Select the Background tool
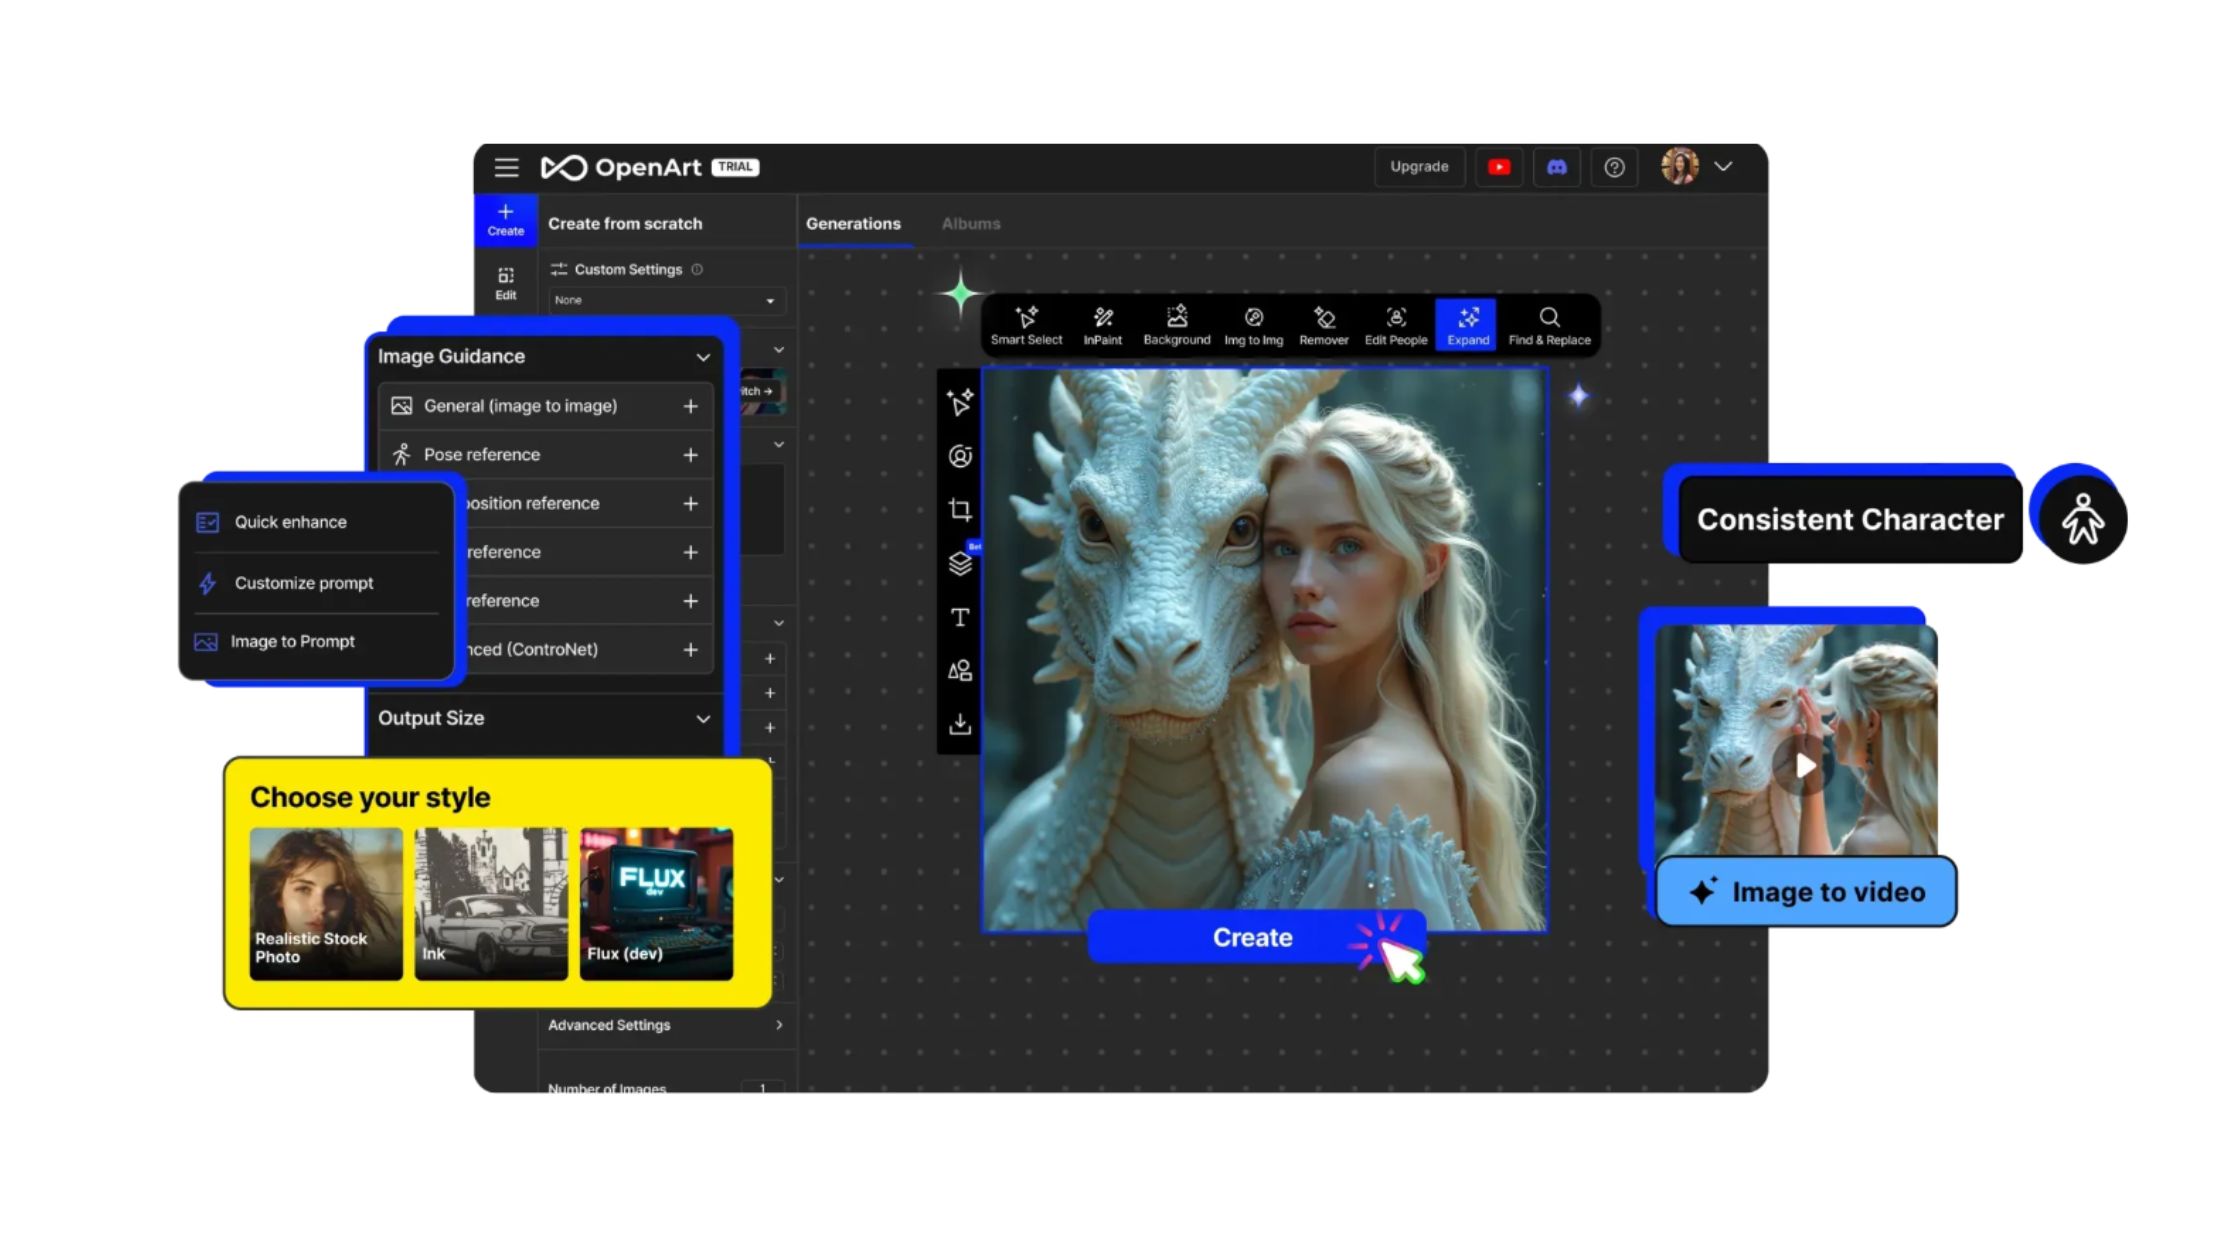Screen dimensions: 2240x1260 coord(1176,325)
